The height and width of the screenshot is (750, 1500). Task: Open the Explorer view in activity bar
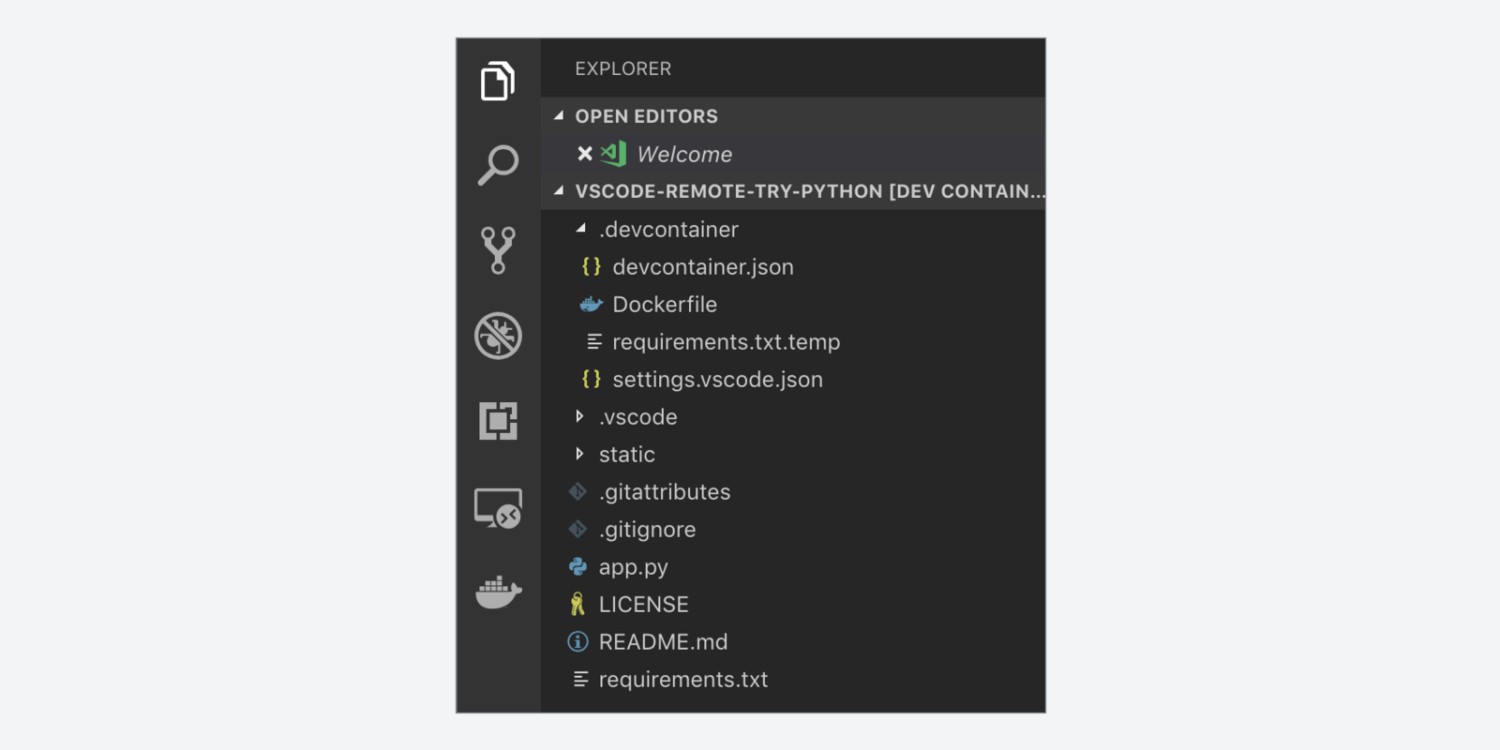(498, 81)
